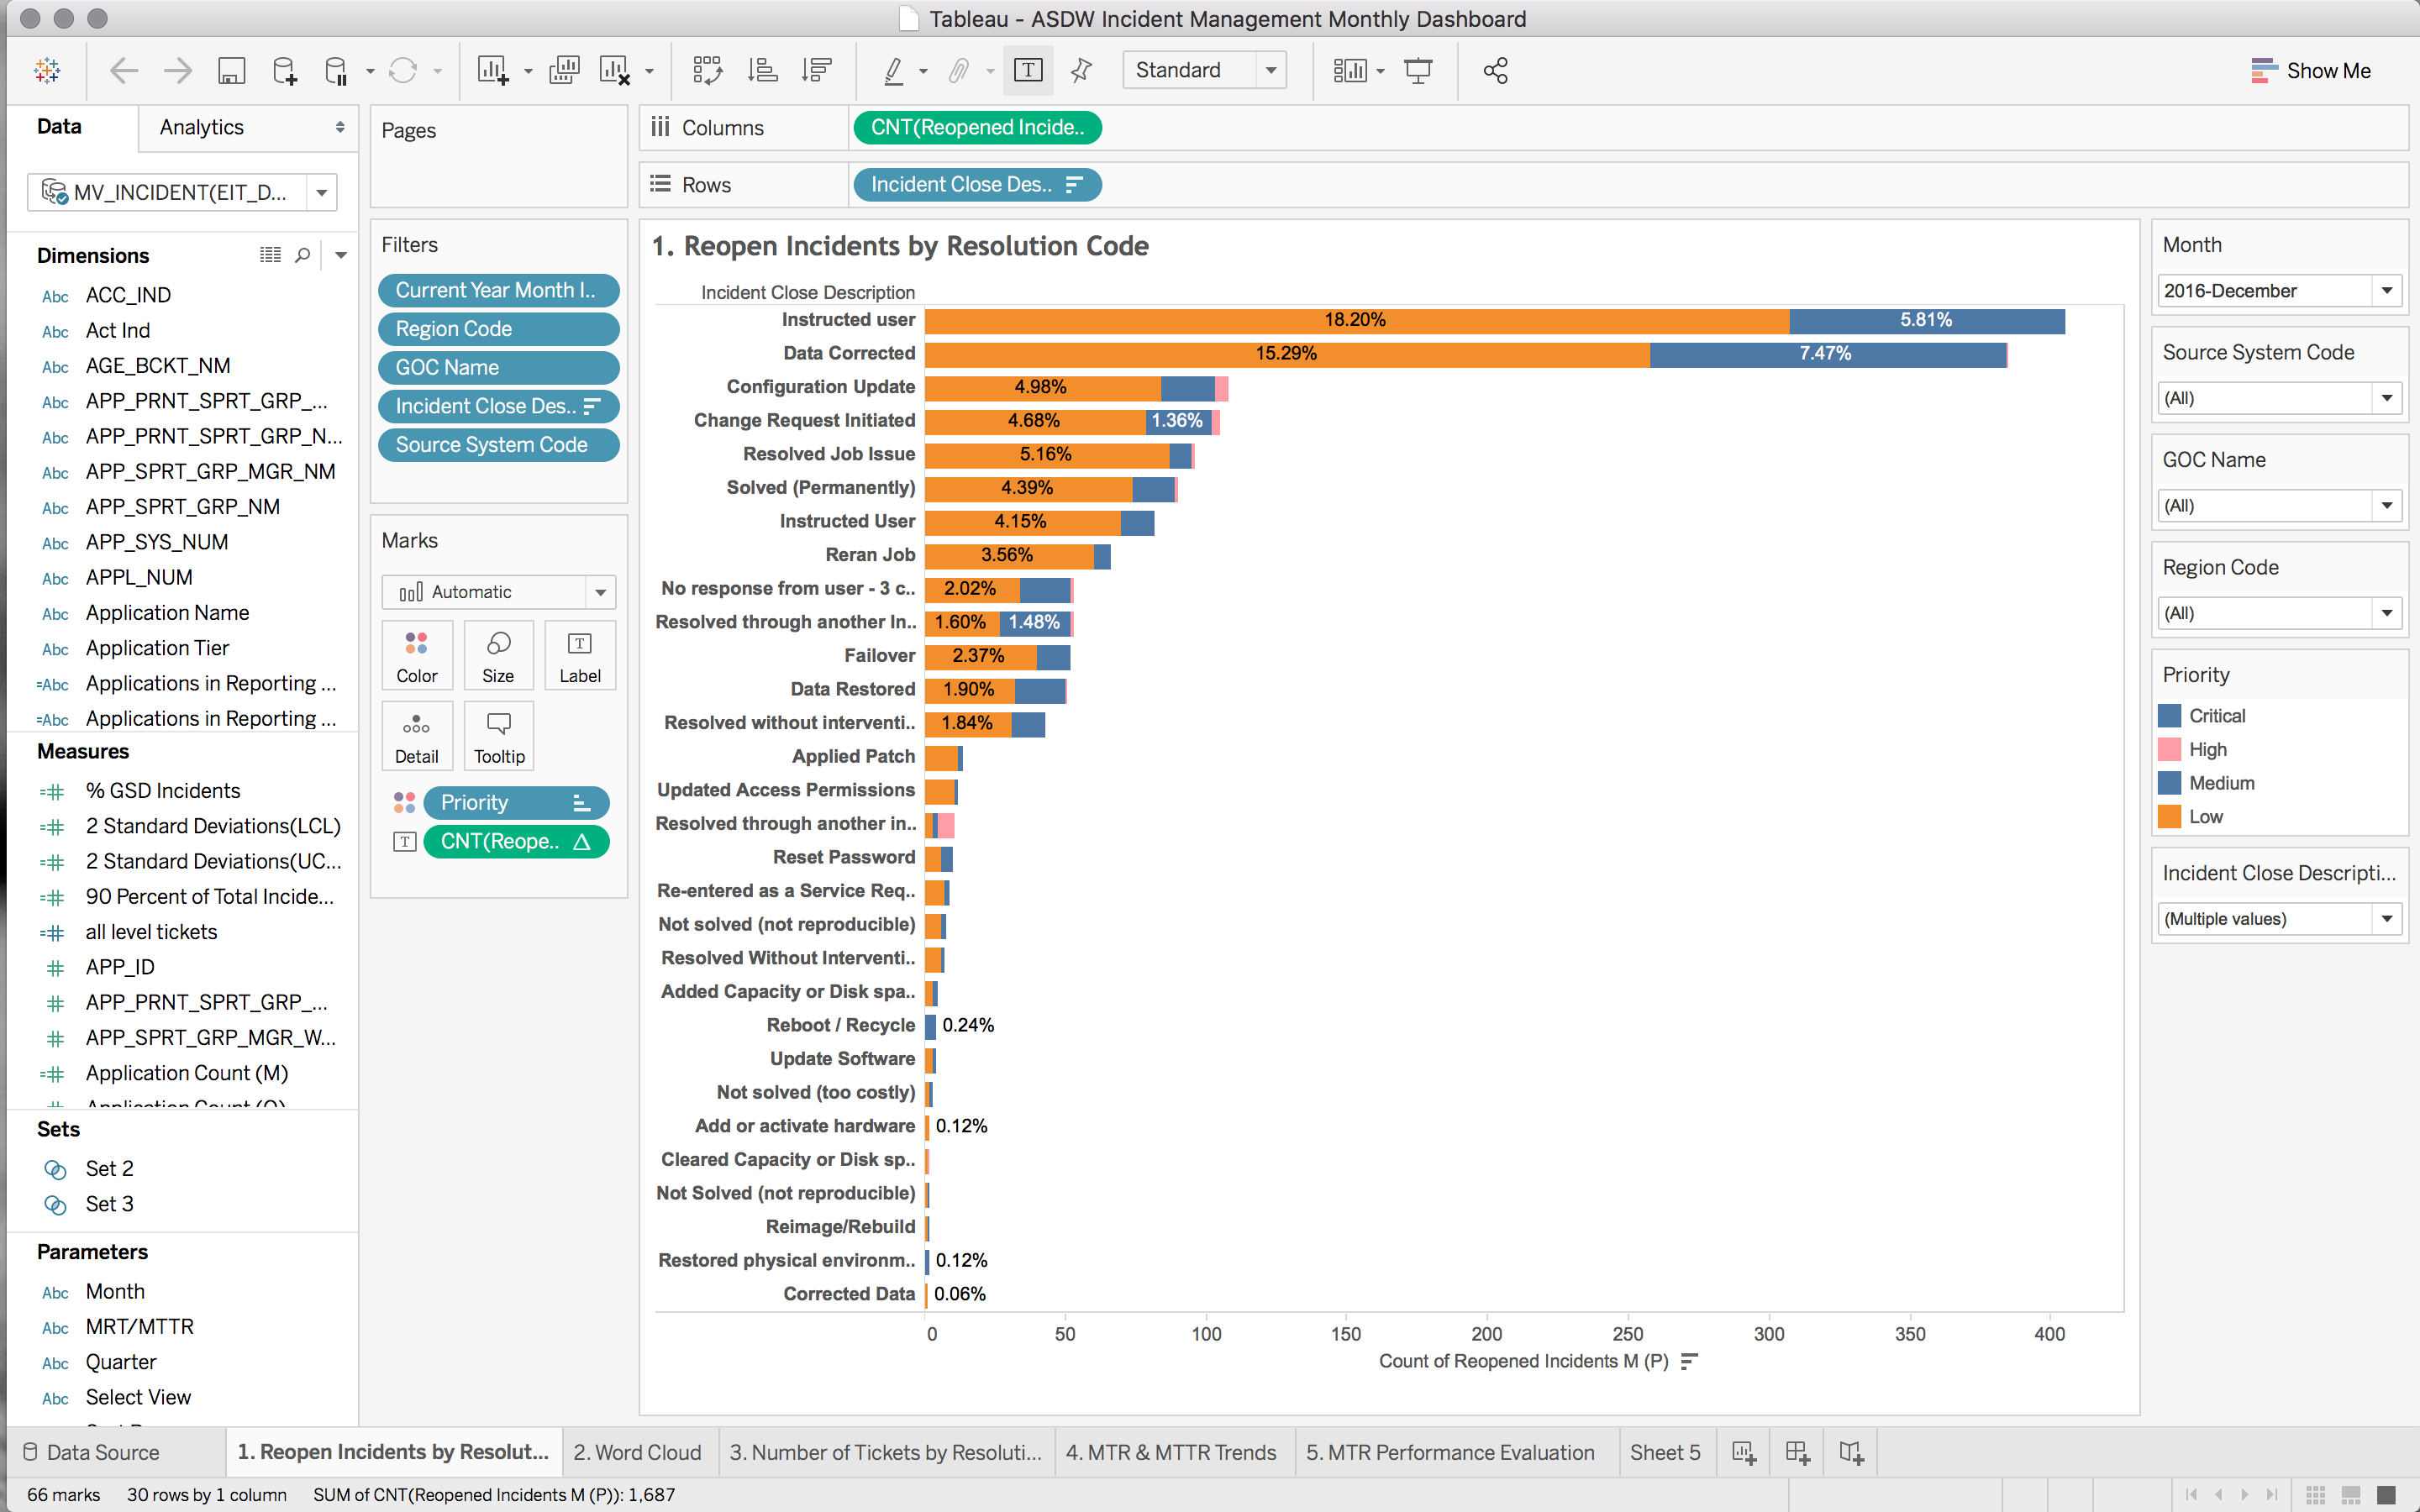Viewport: 2420px width, 1512px height.
Task: Click the Tableau start page logo icon
Action: pos(47,70)
